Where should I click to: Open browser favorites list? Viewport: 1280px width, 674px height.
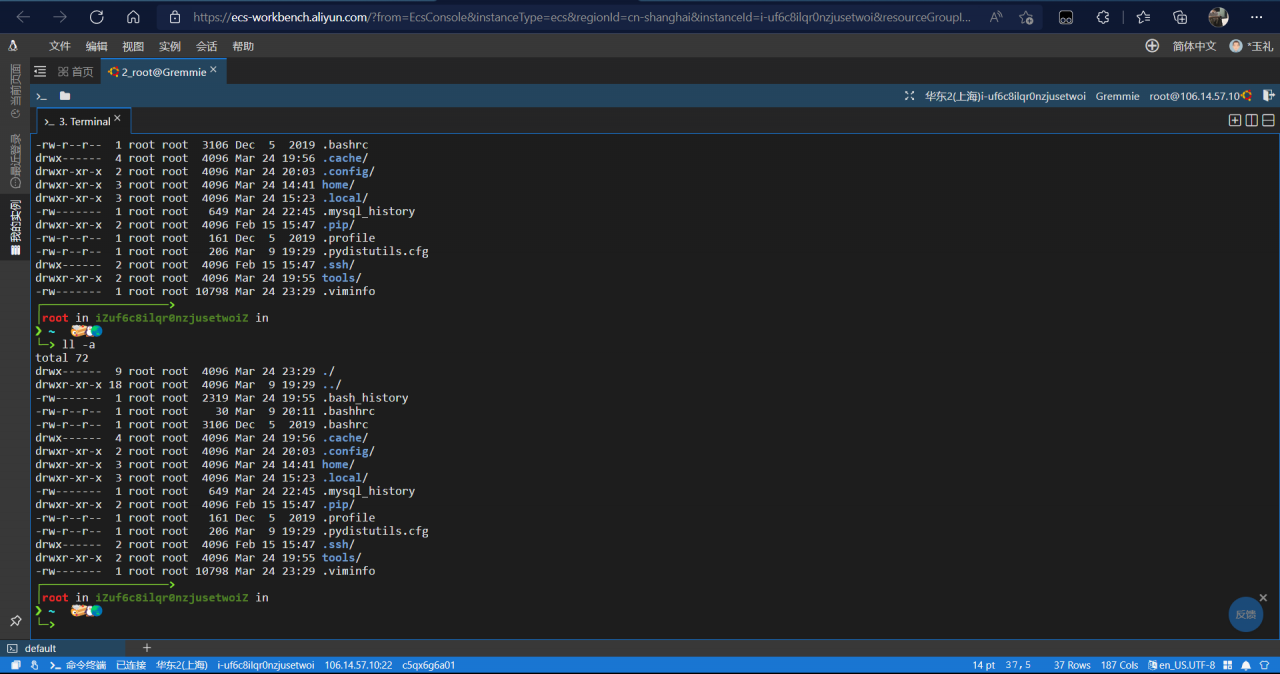[1143, 17]
